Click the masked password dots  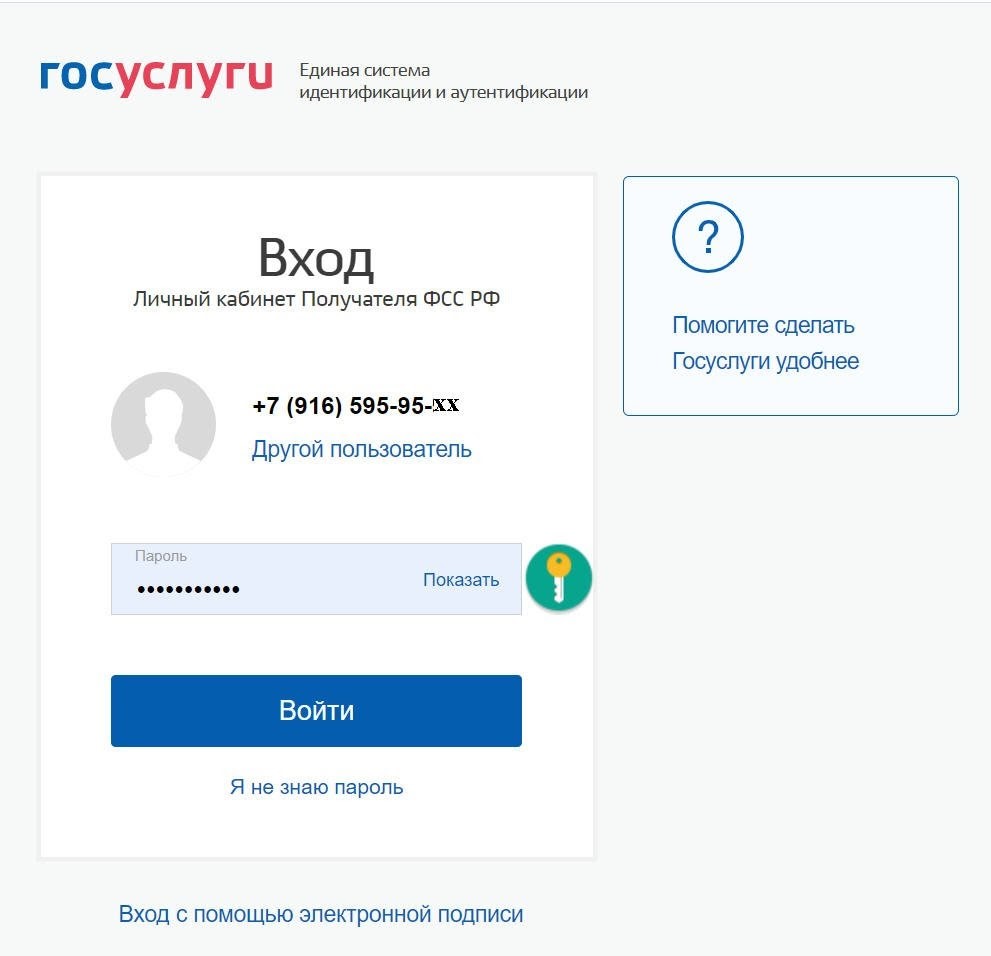(x=188, y=589)
